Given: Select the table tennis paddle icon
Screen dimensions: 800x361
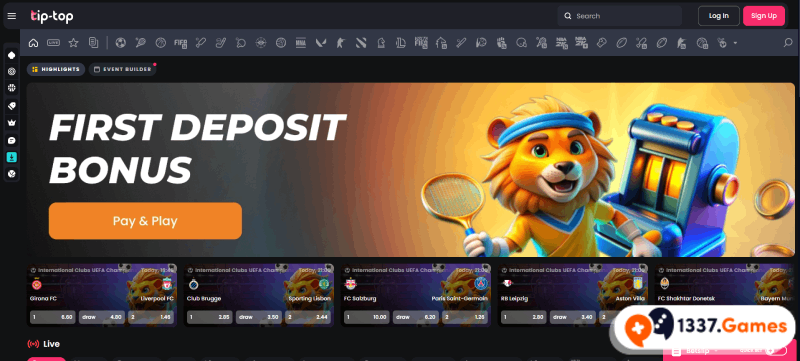Looking at the screenshot, I should [x=241, y=43].
